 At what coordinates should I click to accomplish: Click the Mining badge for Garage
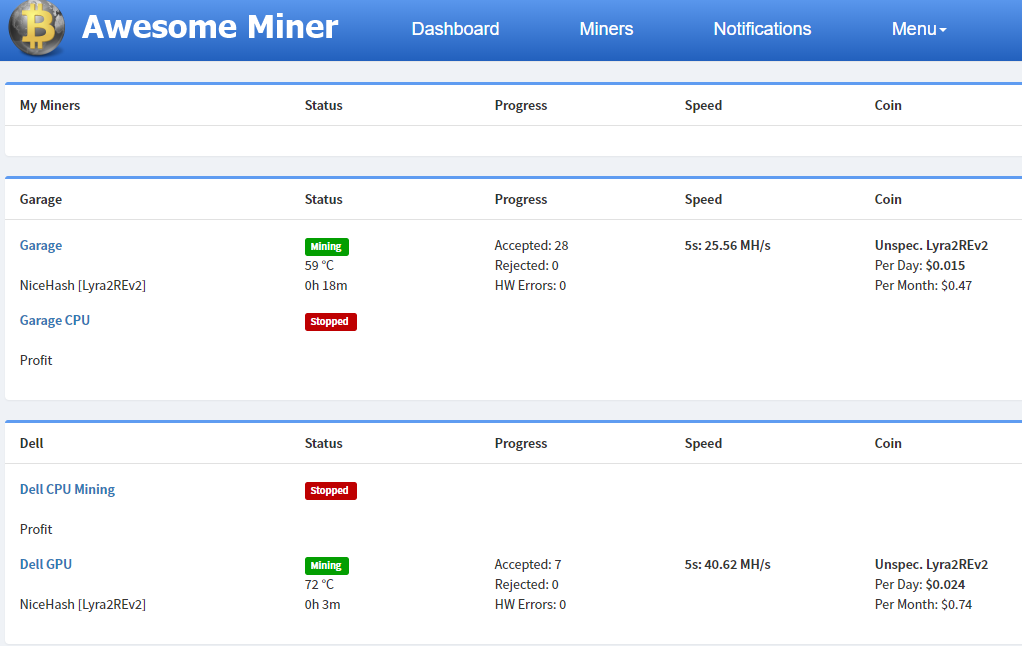327,246
